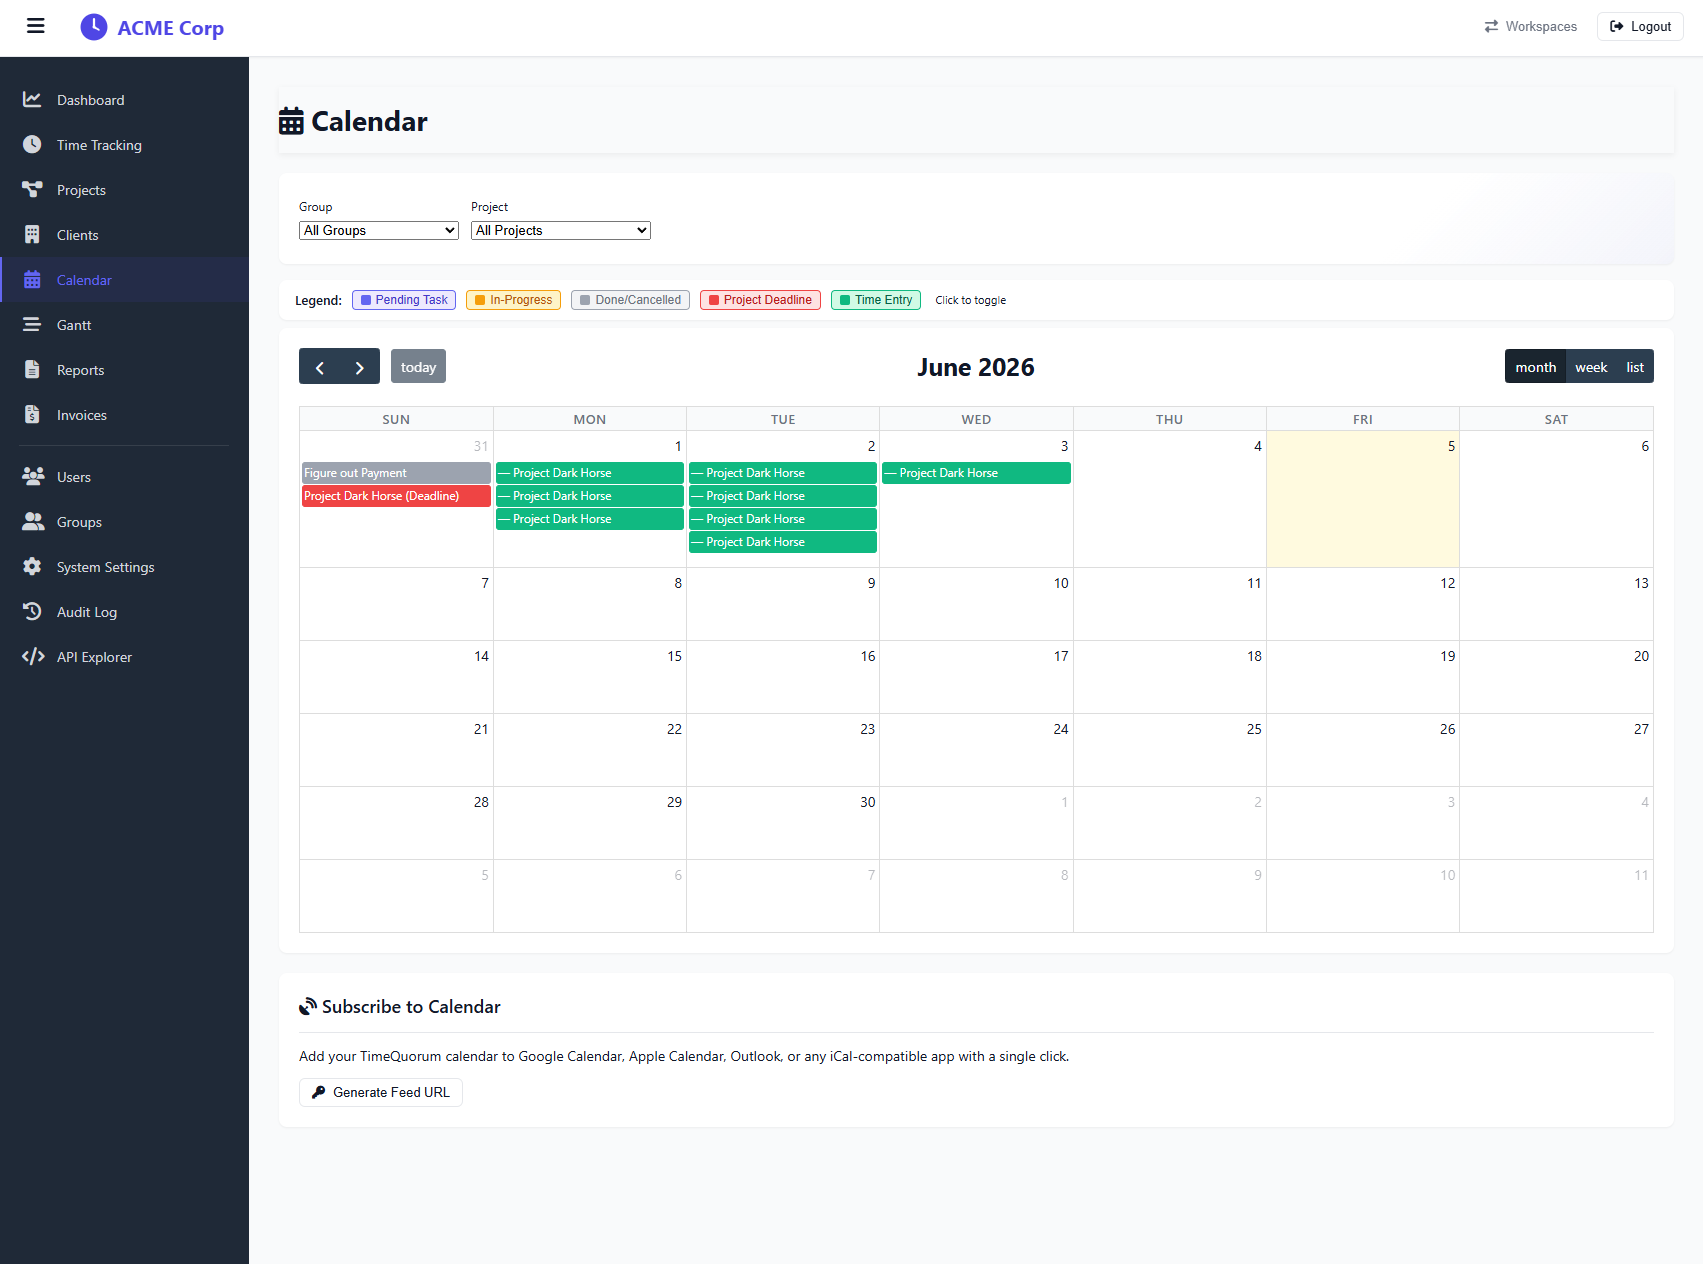Open Time Tracking from sidebar

point(124,145)
